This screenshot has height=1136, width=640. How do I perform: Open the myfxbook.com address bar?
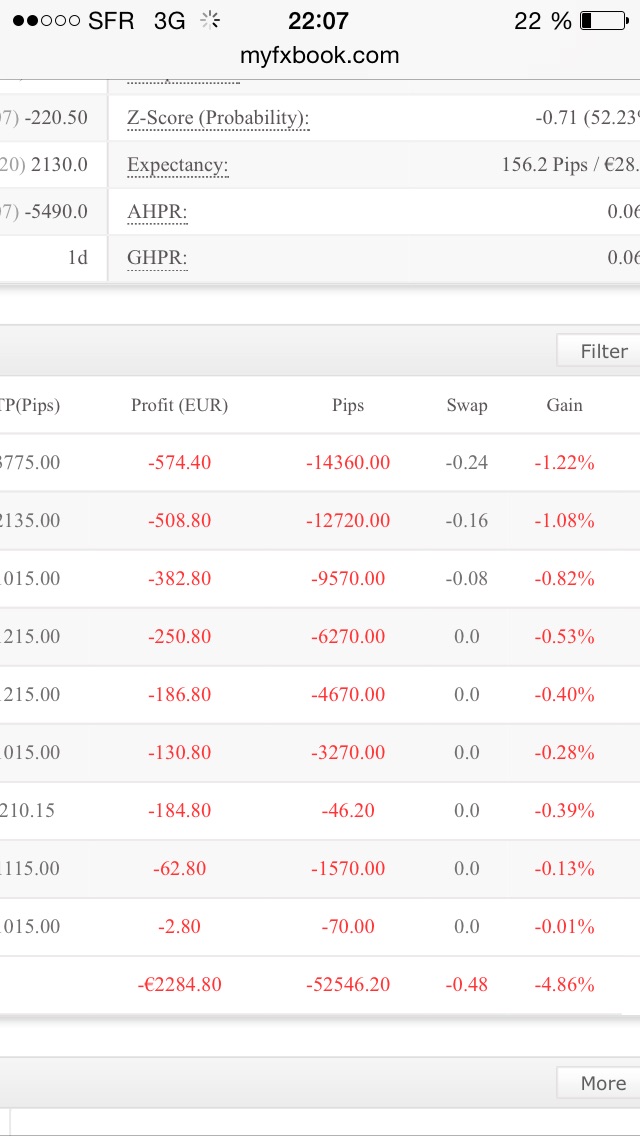(320, 55)
